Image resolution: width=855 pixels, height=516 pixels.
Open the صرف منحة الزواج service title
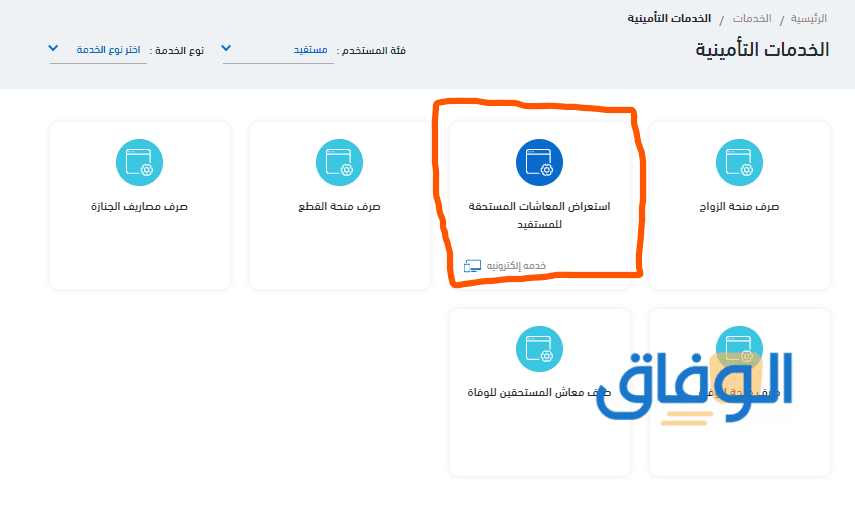[739, 207]
